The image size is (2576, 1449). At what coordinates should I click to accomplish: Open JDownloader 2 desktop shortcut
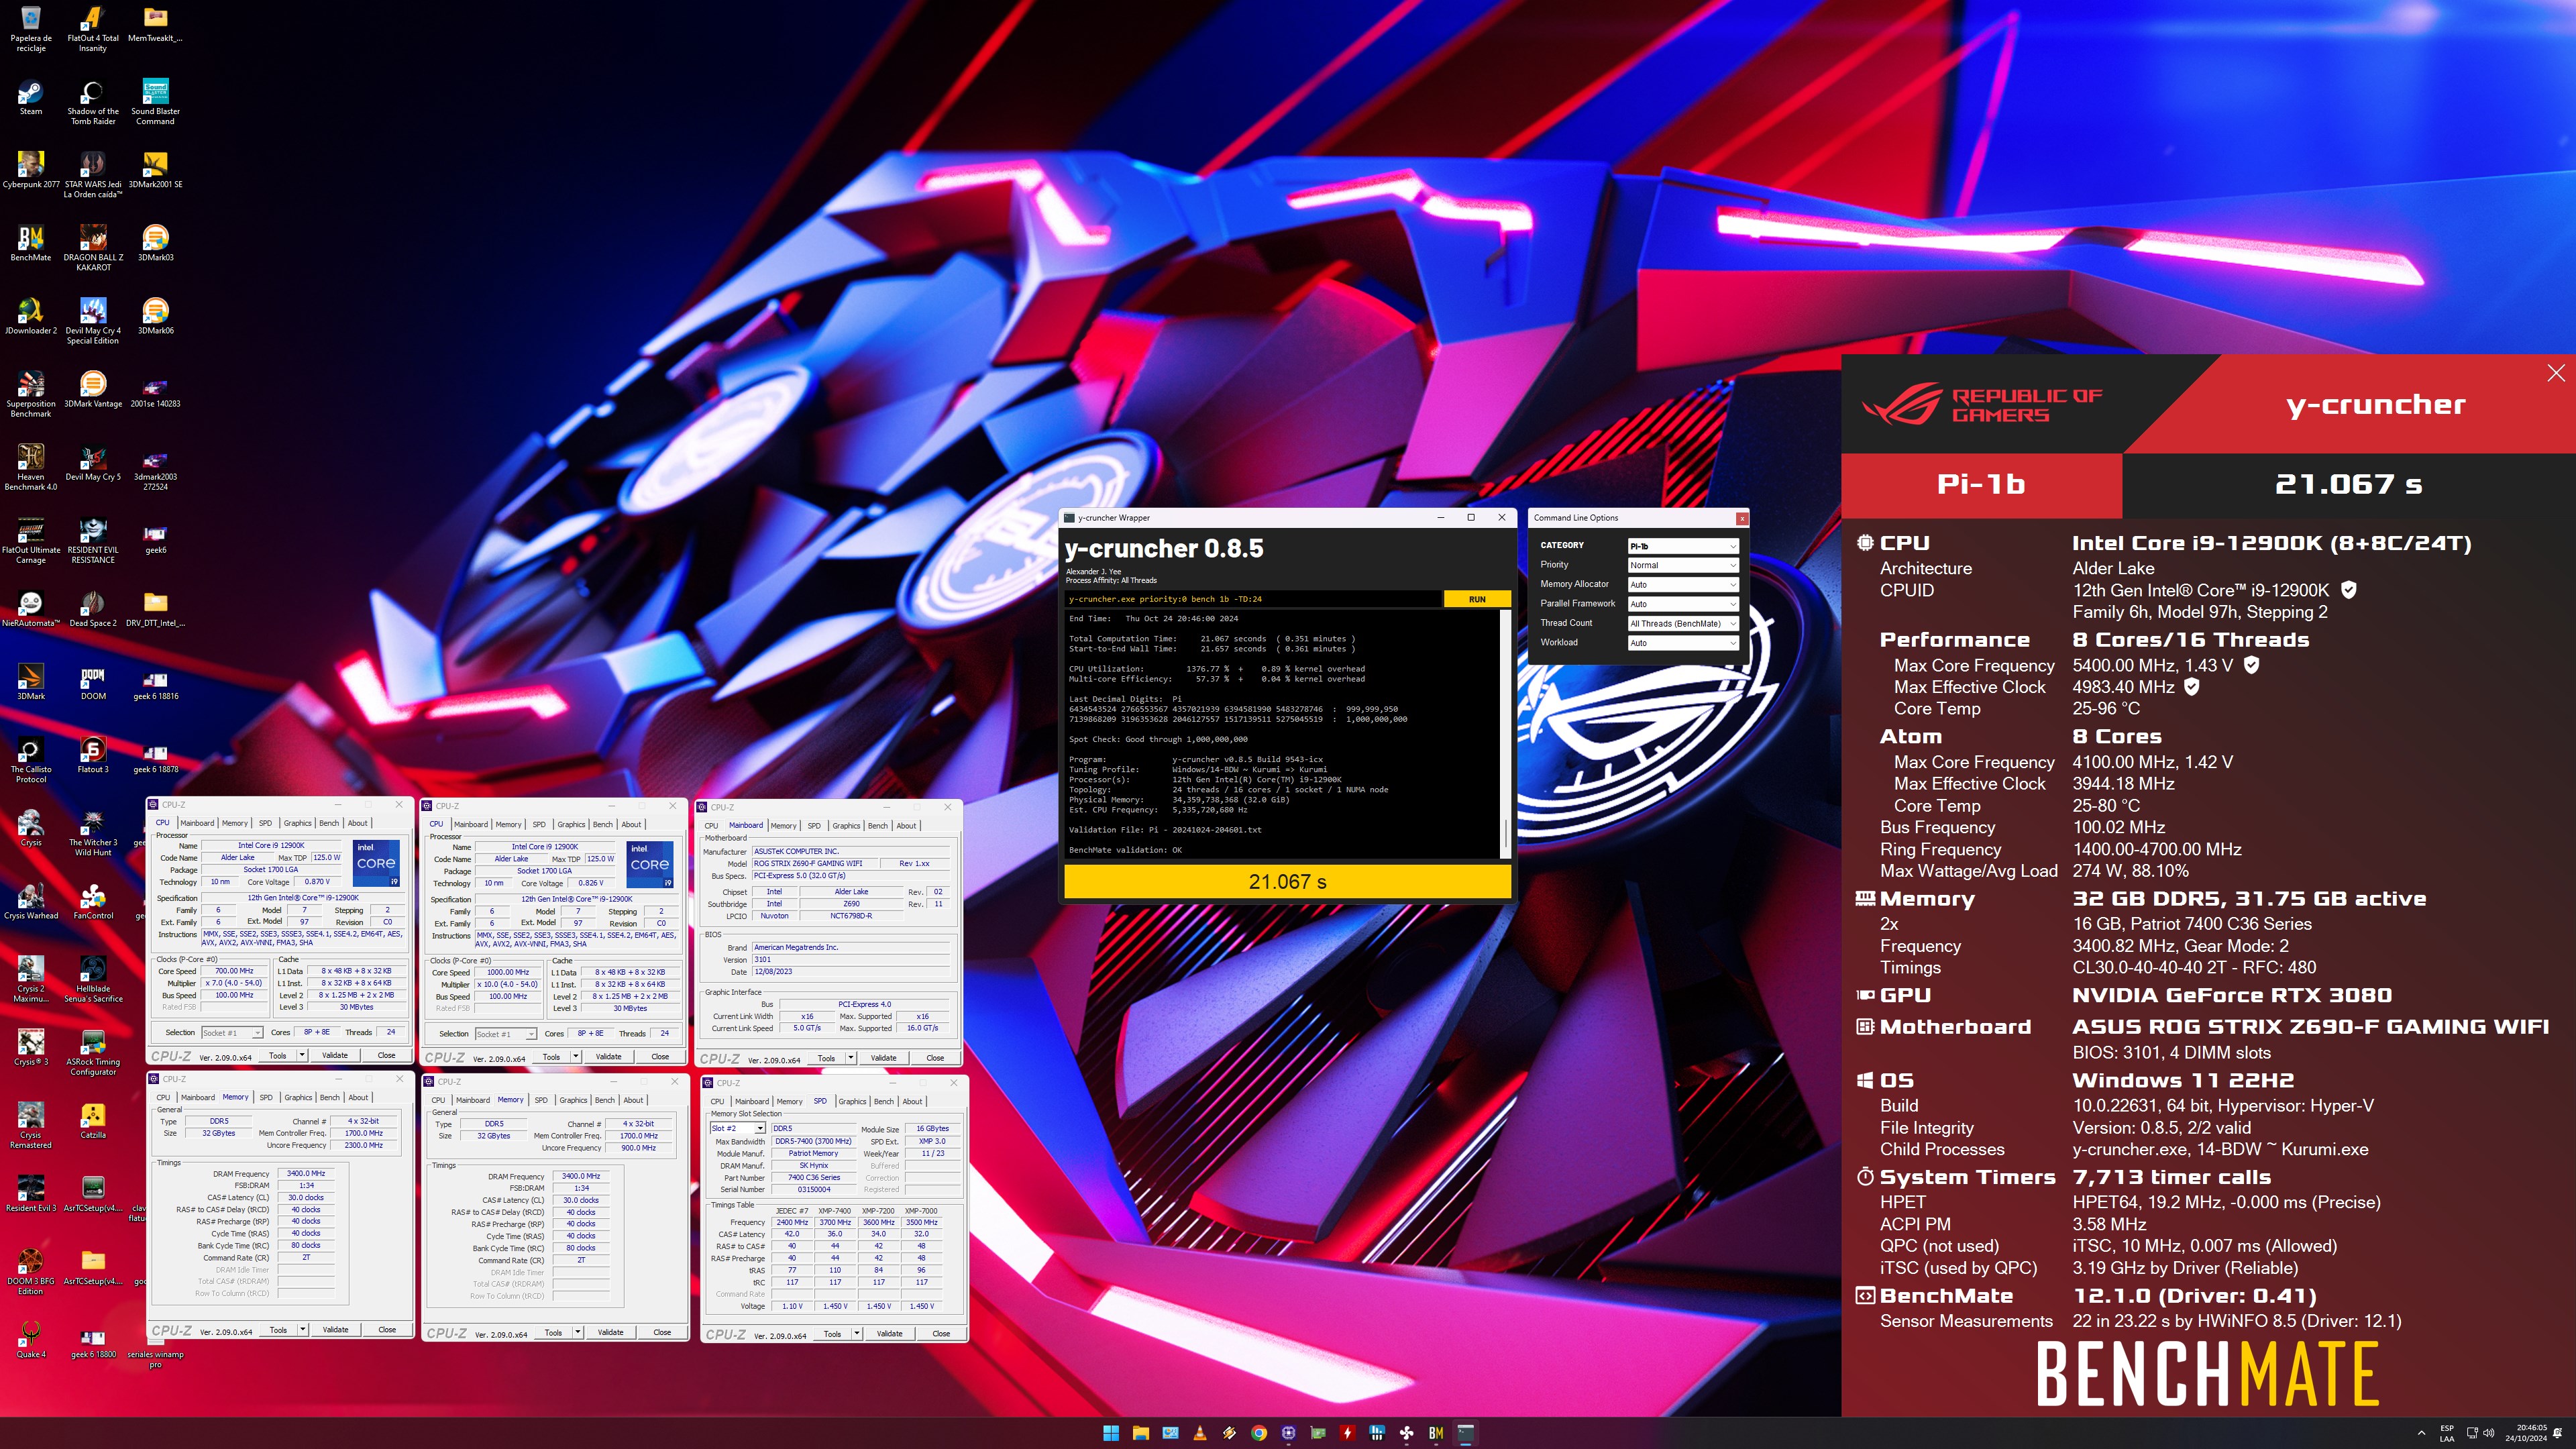[x=31, y=316]
